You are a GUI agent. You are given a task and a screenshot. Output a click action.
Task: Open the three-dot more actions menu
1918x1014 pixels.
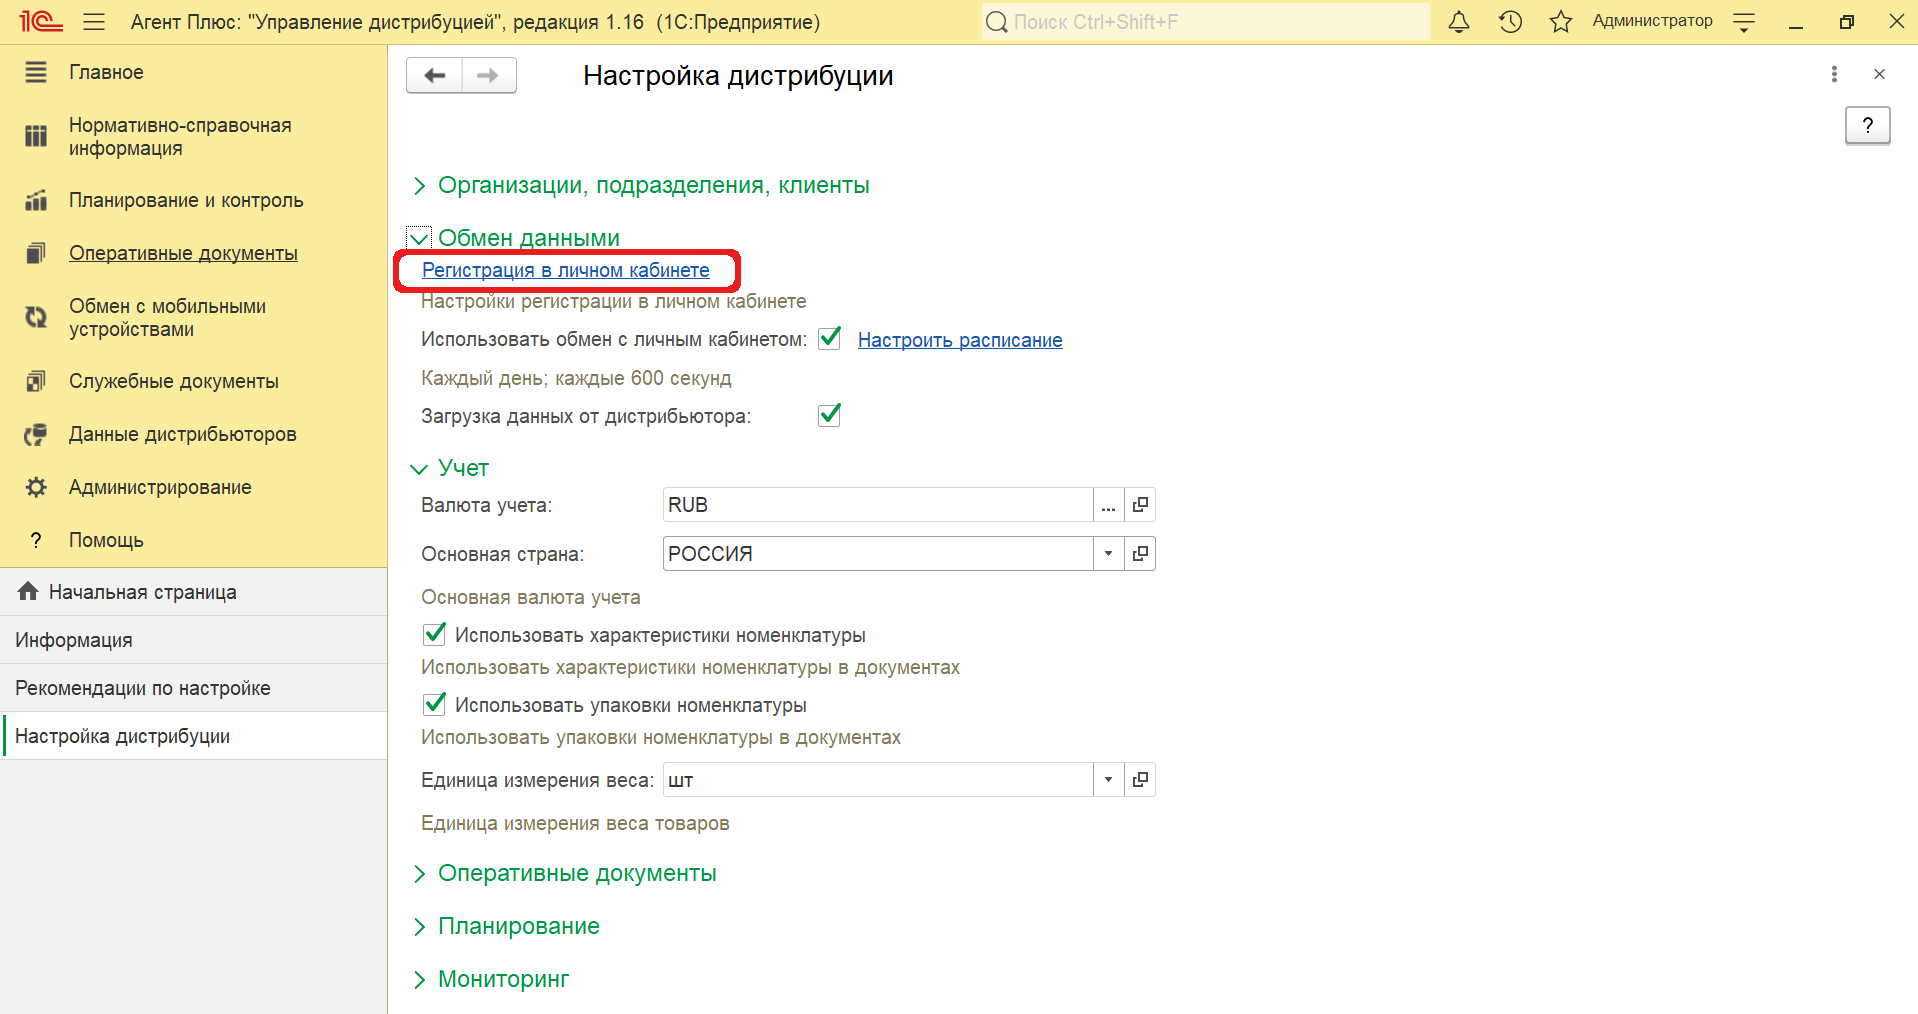coord(1833,74)
